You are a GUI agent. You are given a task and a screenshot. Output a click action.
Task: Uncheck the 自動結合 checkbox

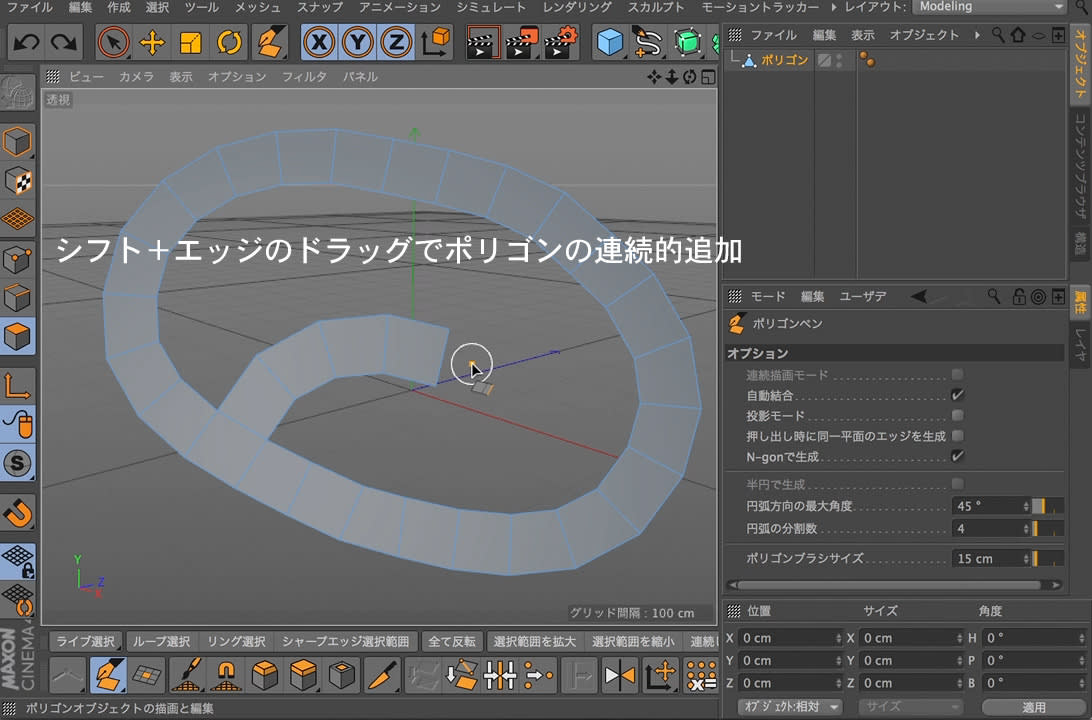(x=957, y=395)
